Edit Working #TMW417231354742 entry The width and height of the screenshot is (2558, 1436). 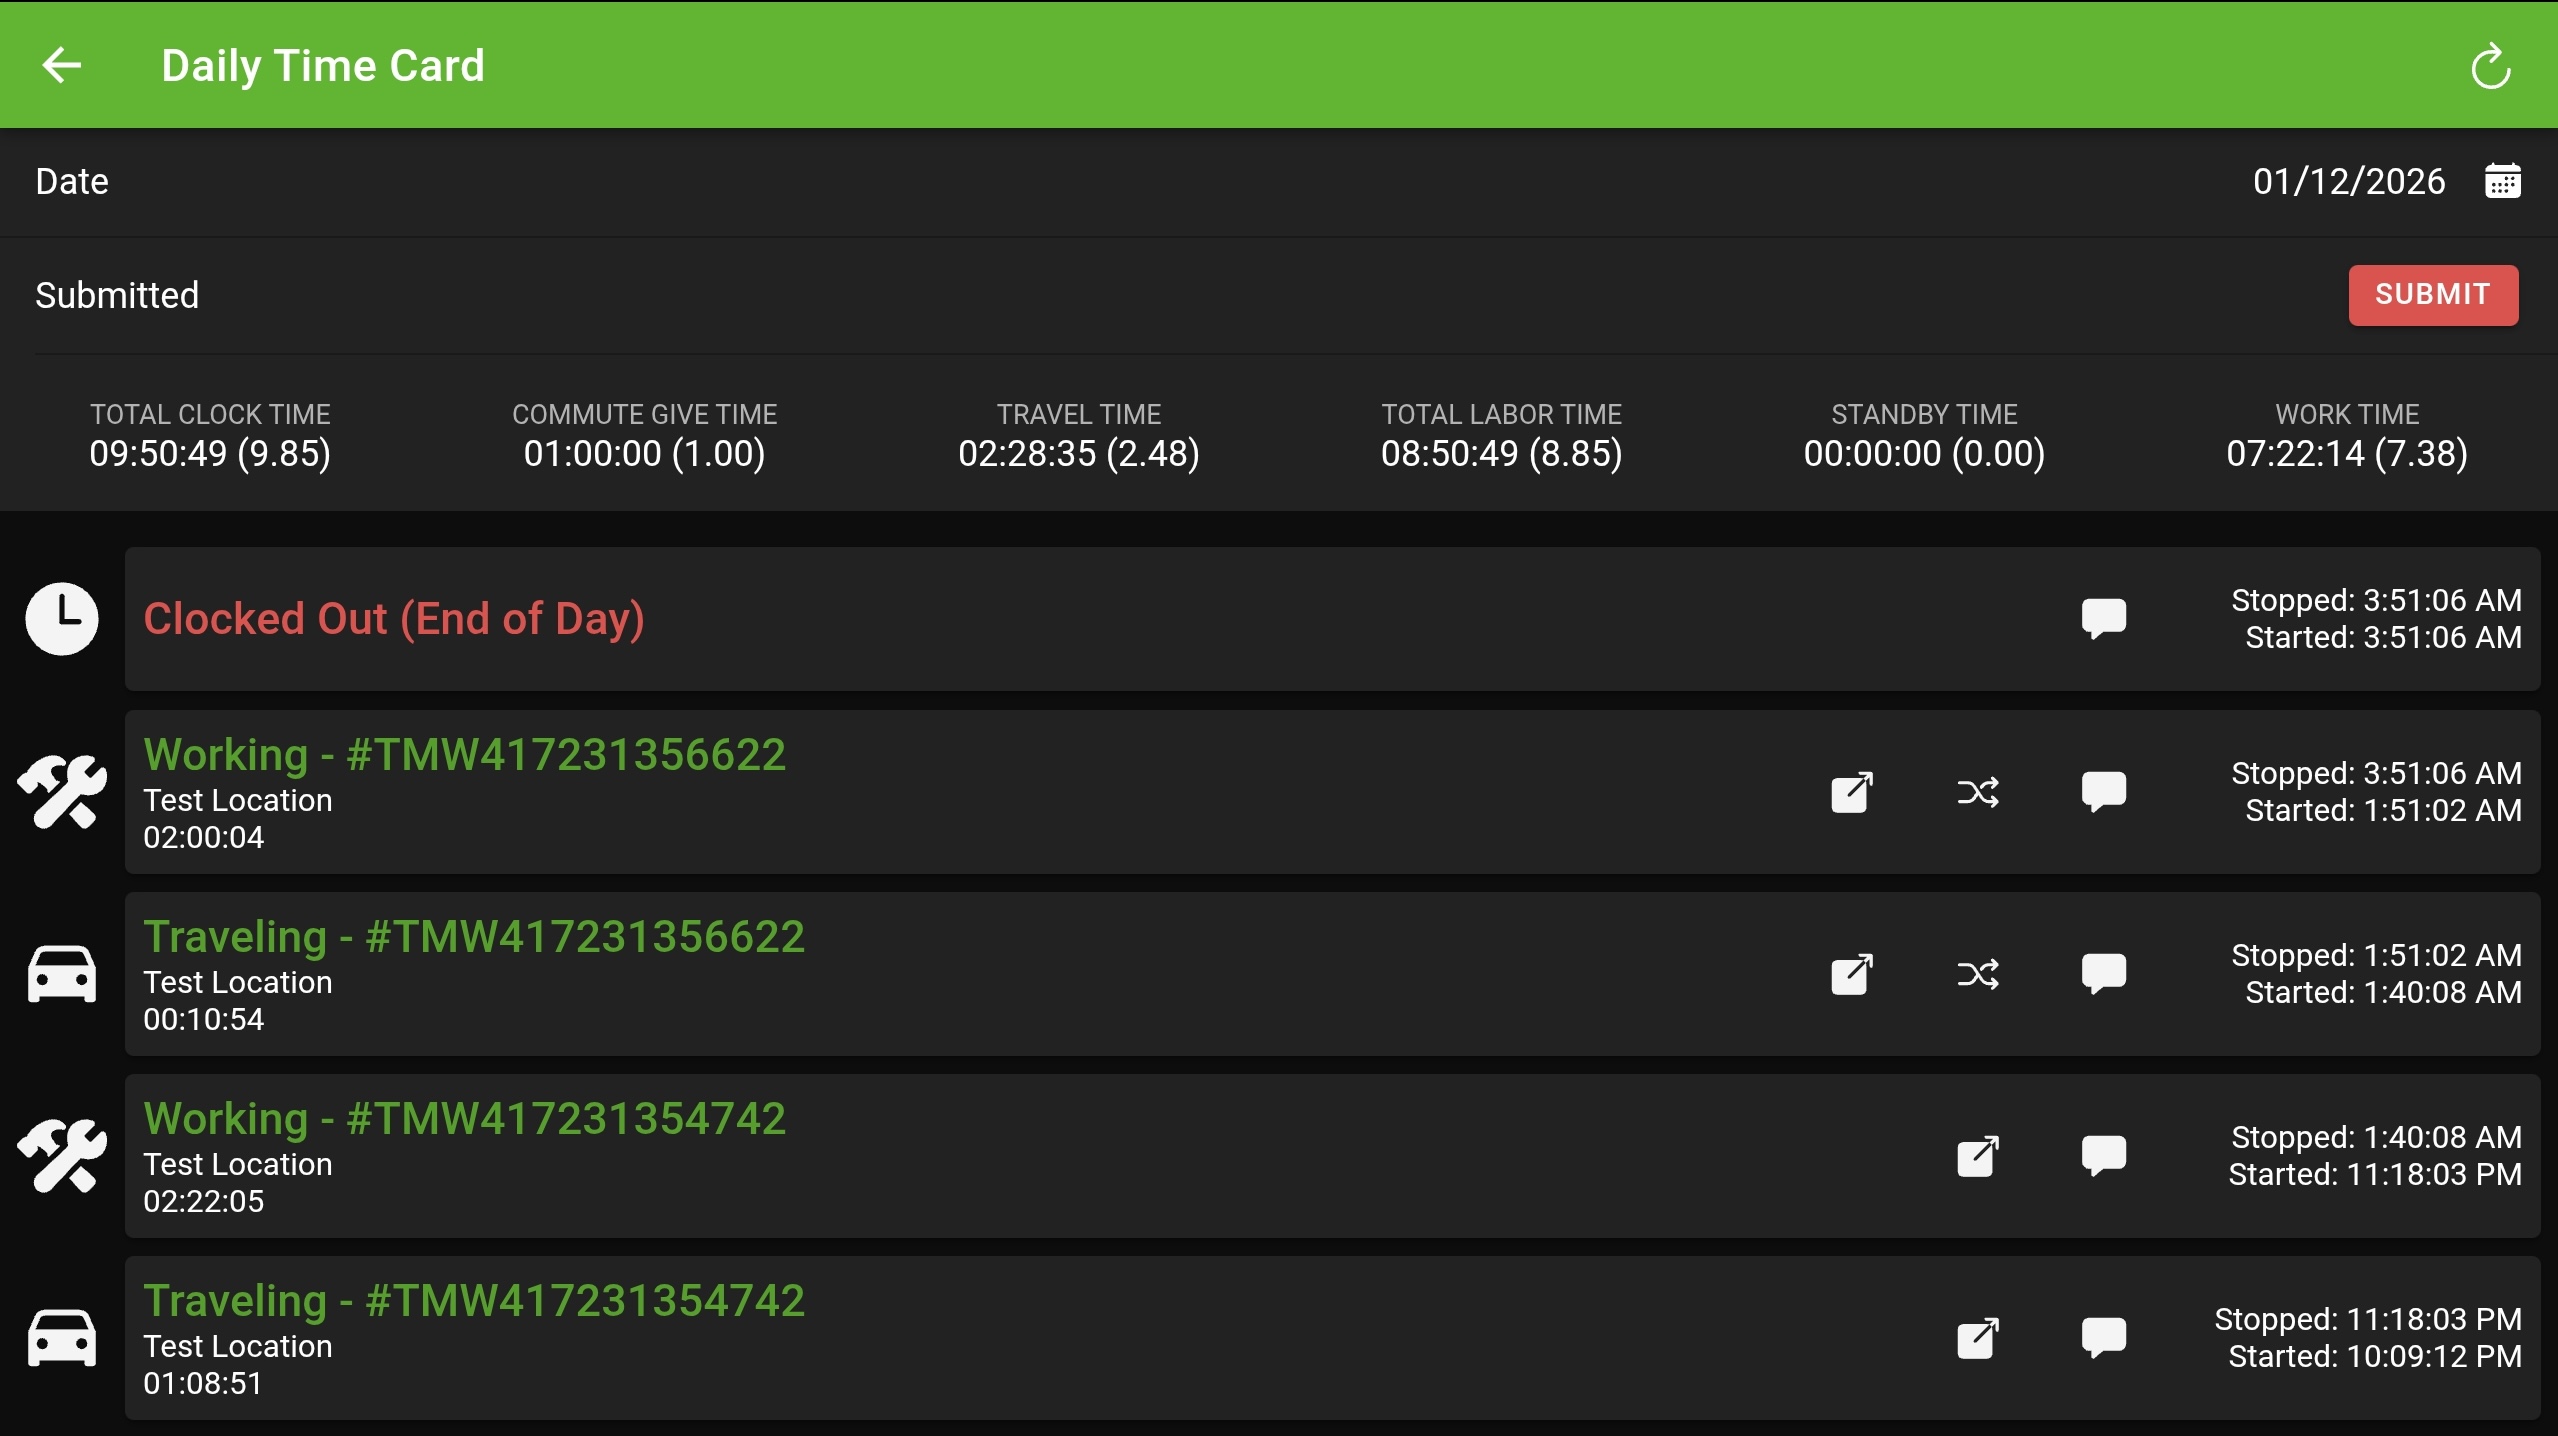1977,1156
